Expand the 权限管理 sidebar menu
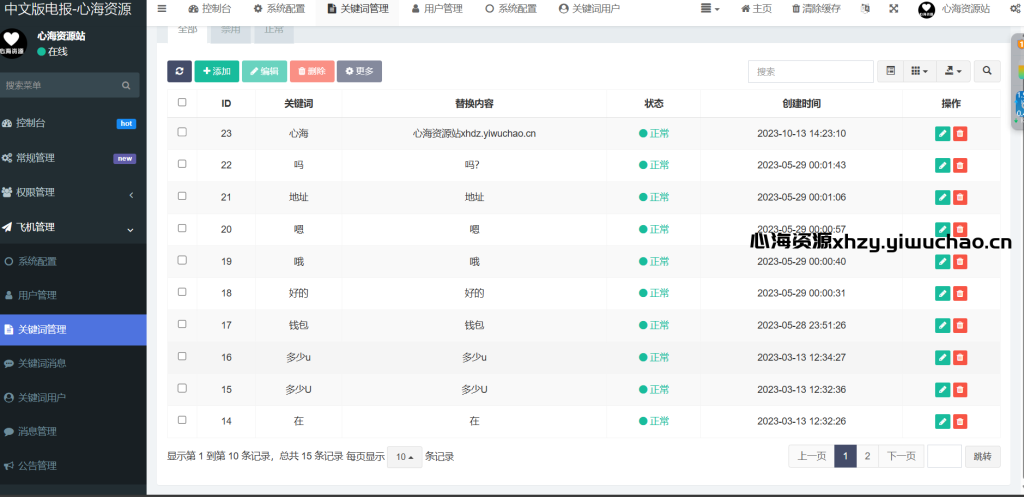Viewport: 1024px width, 497px height. [73, 193]
